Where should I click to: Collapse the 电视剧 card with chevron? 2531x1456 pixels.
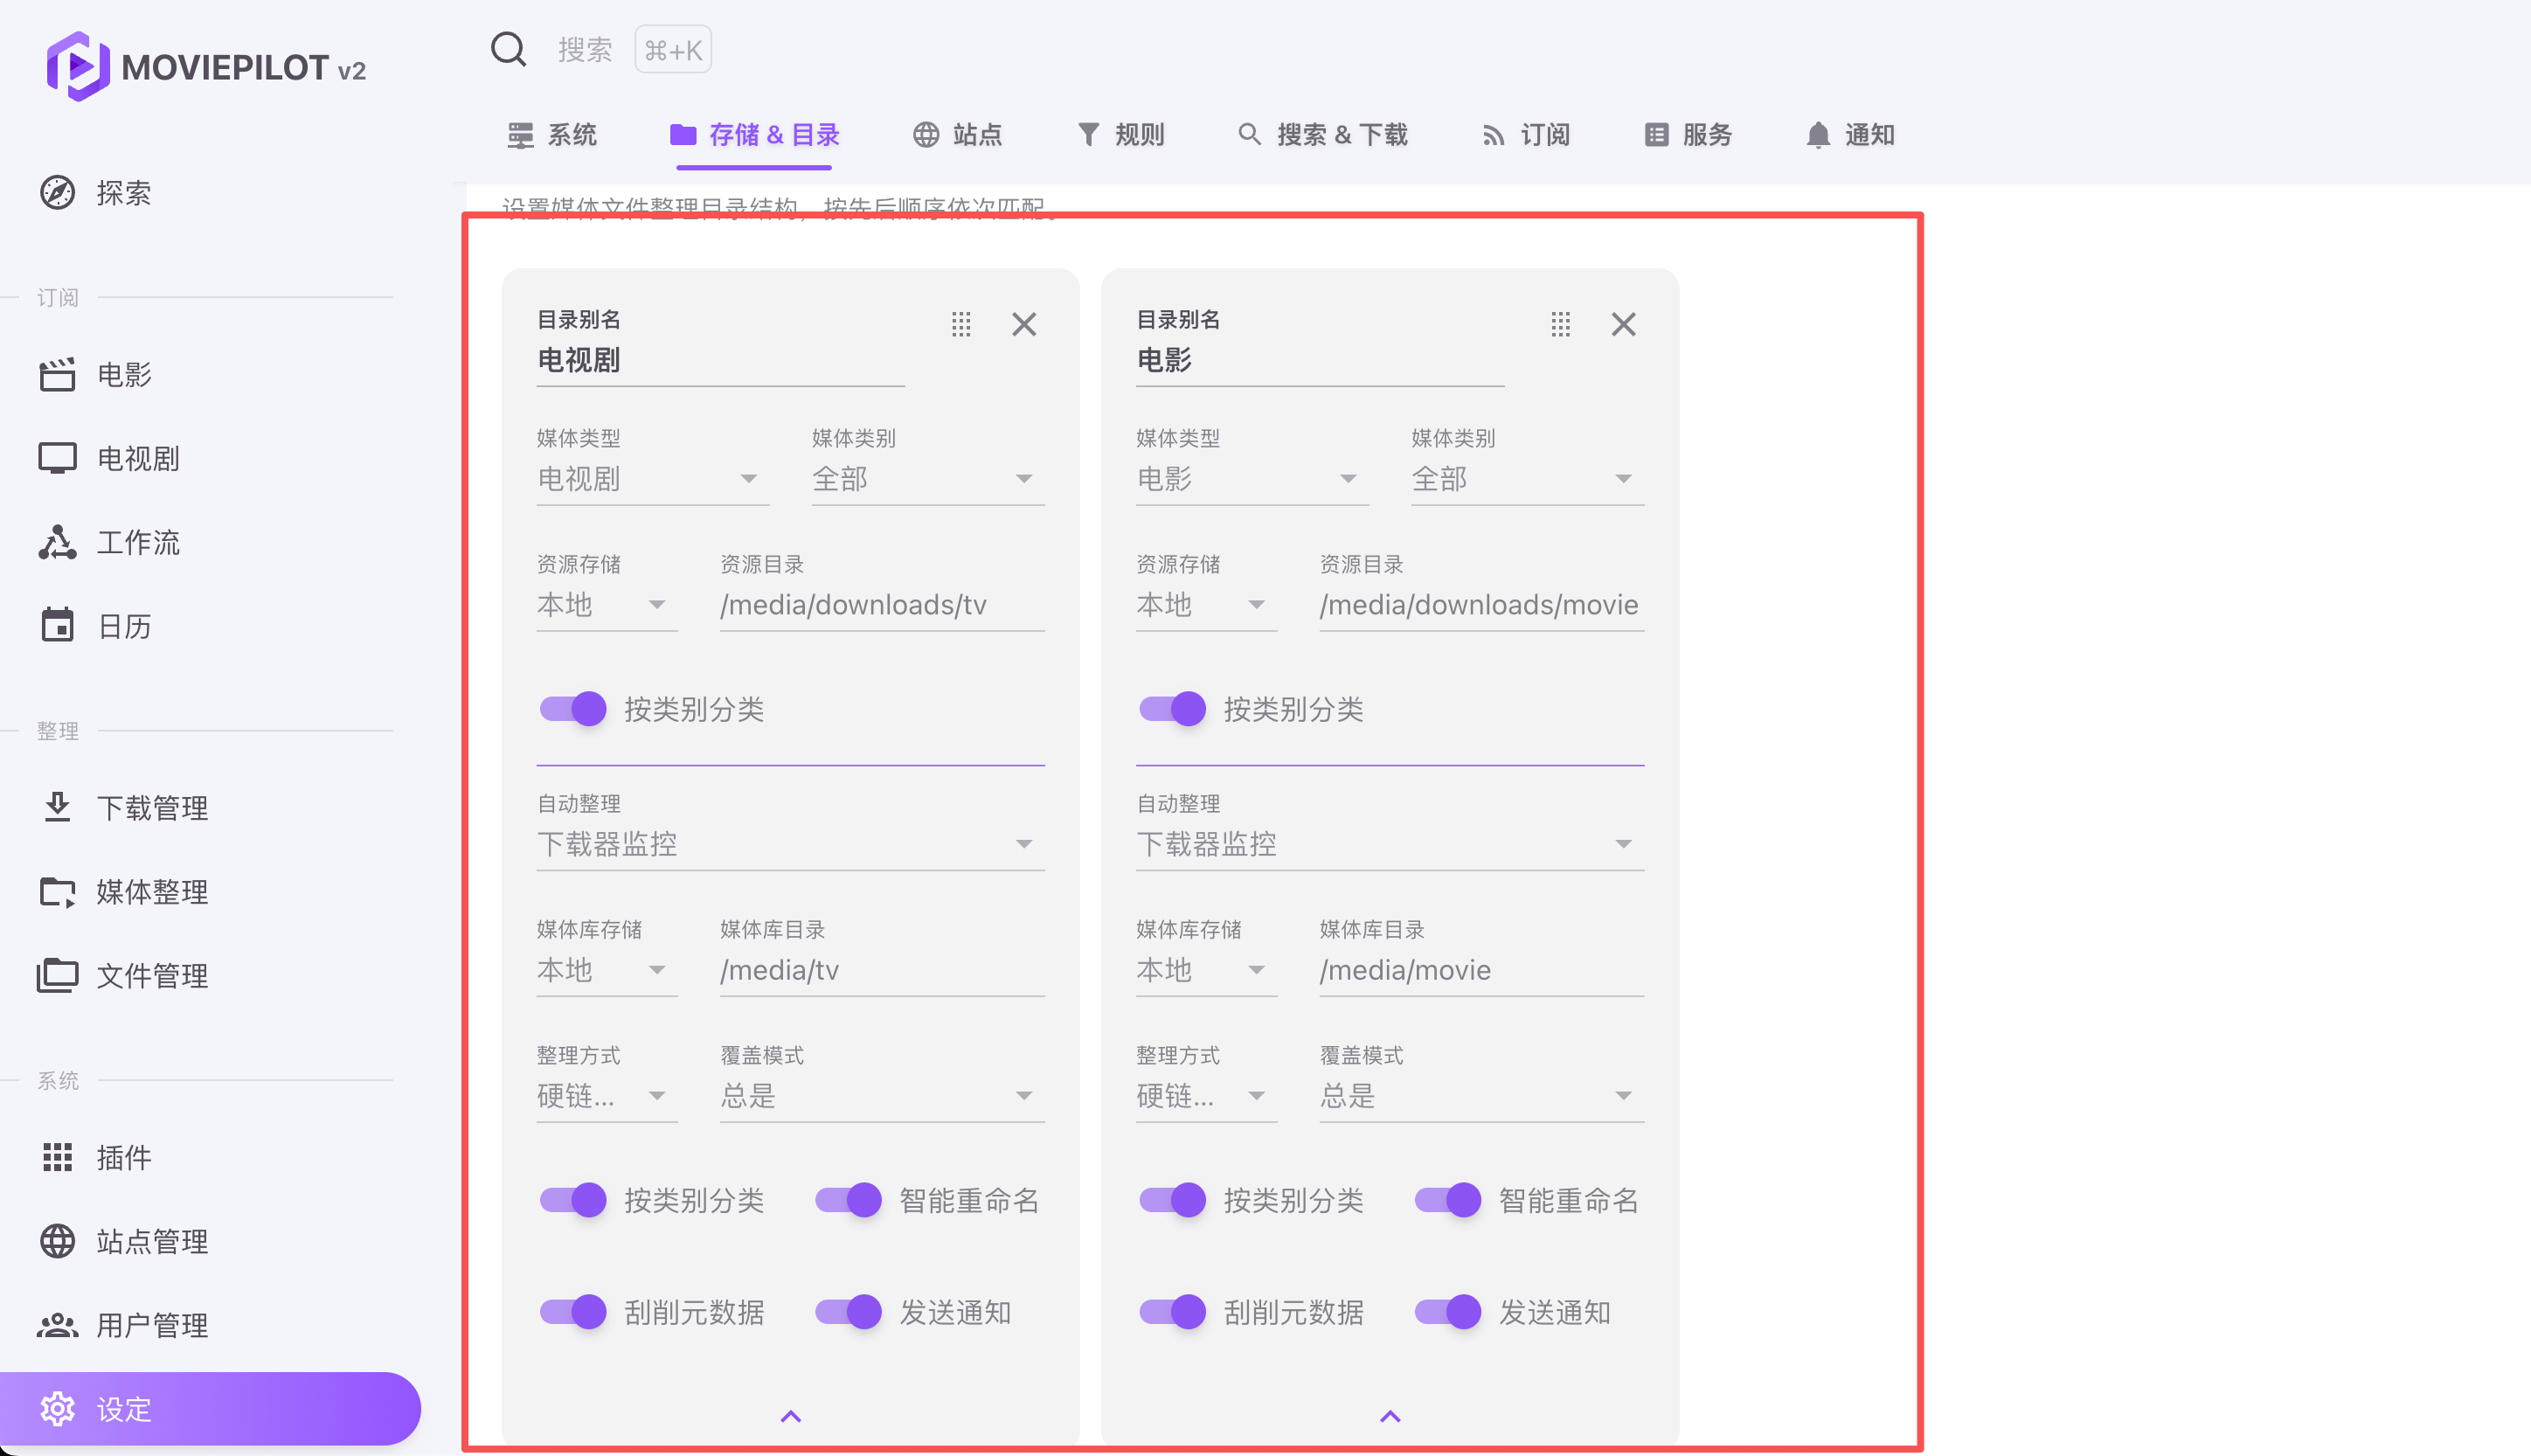point(790,1416)
